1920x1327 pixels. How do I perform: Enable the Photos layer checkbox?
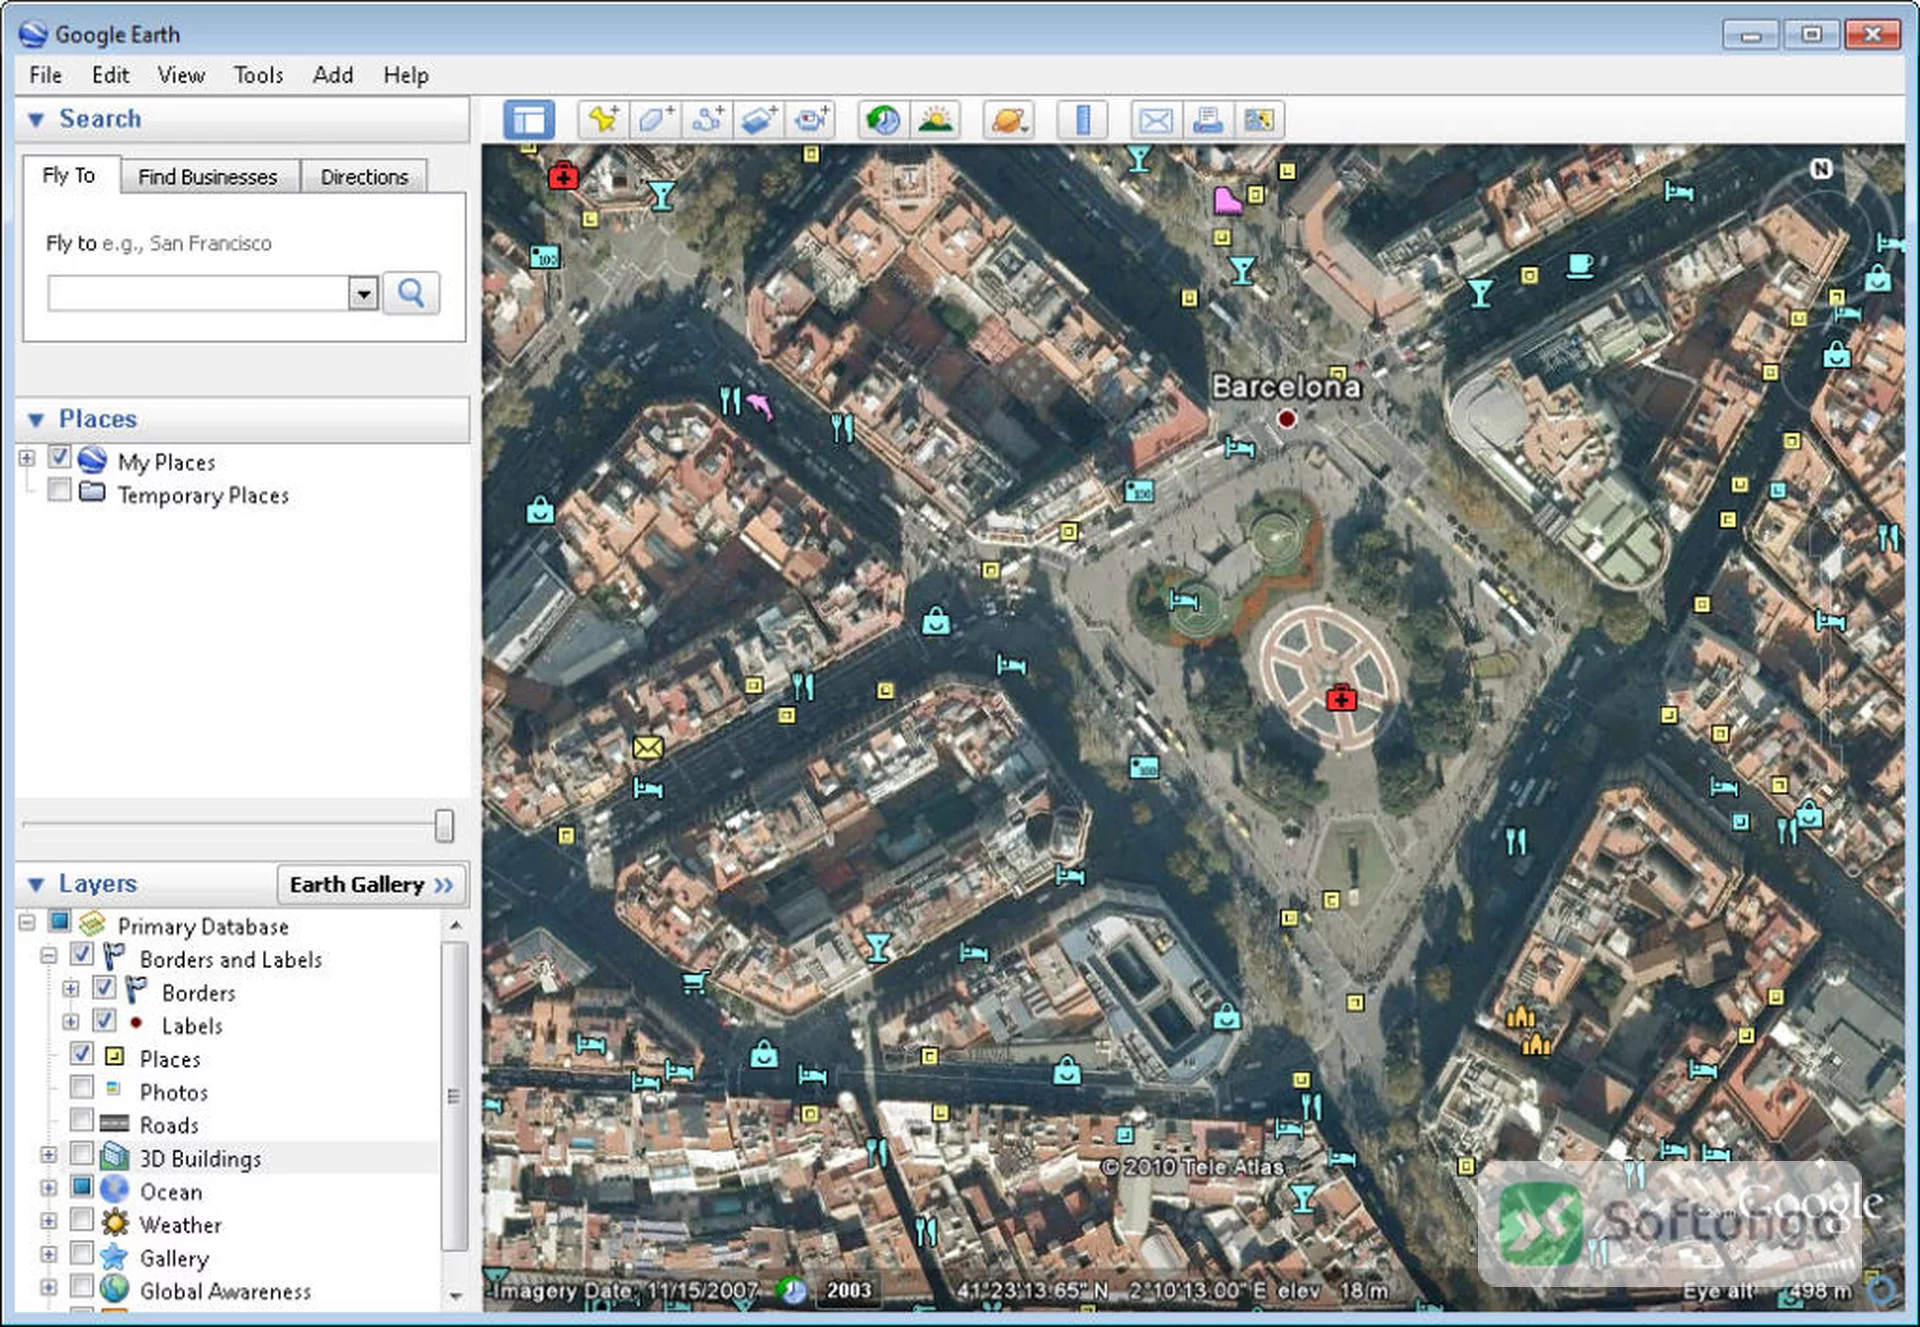[82, 1086]
